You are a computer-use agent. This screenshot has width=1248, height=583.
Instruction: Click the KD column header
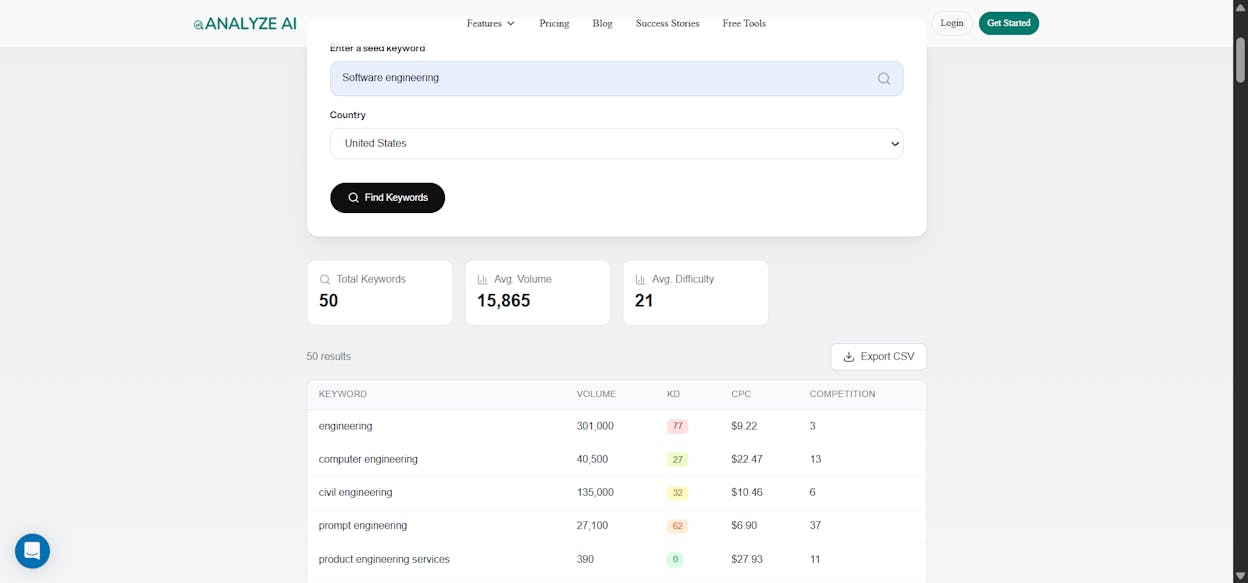tap(673, 394)
